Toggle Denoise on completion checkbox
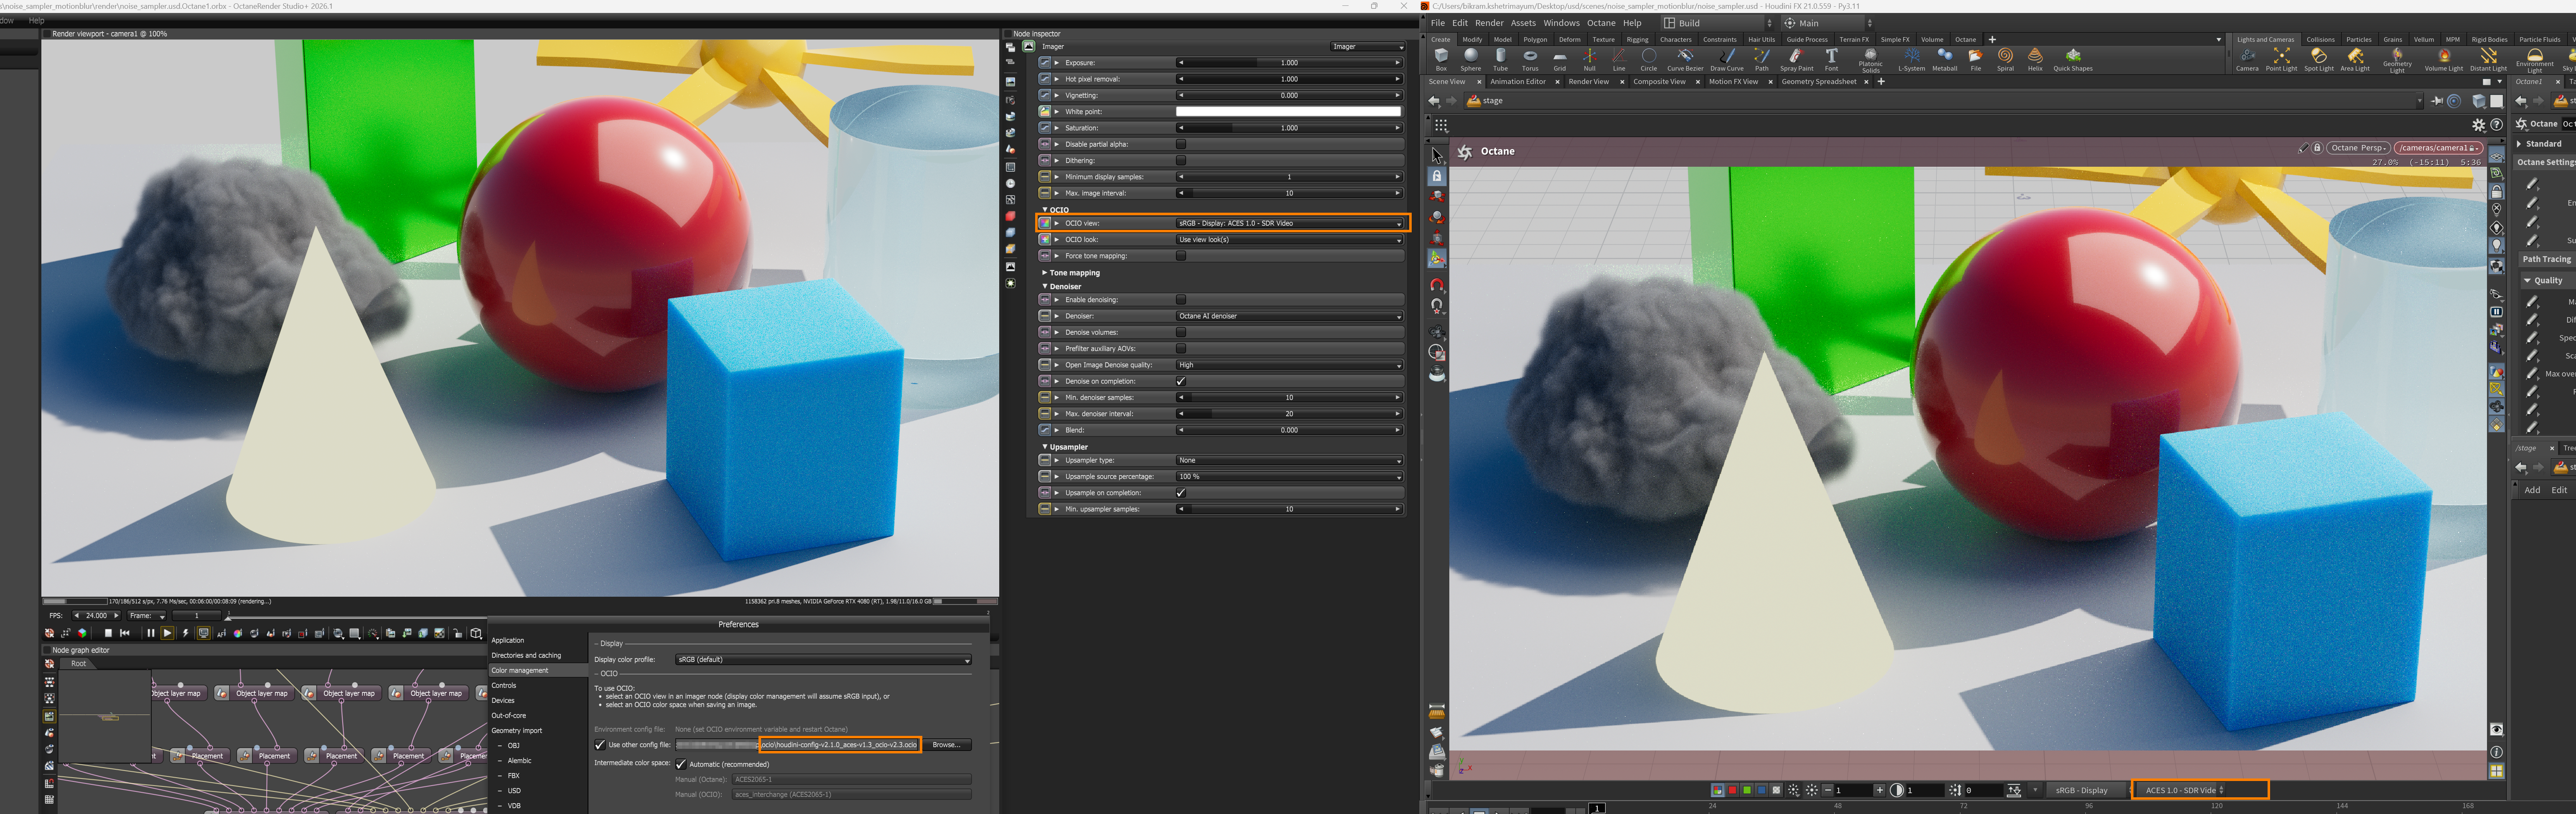 pyautogui.click(x=1181, y=381)
